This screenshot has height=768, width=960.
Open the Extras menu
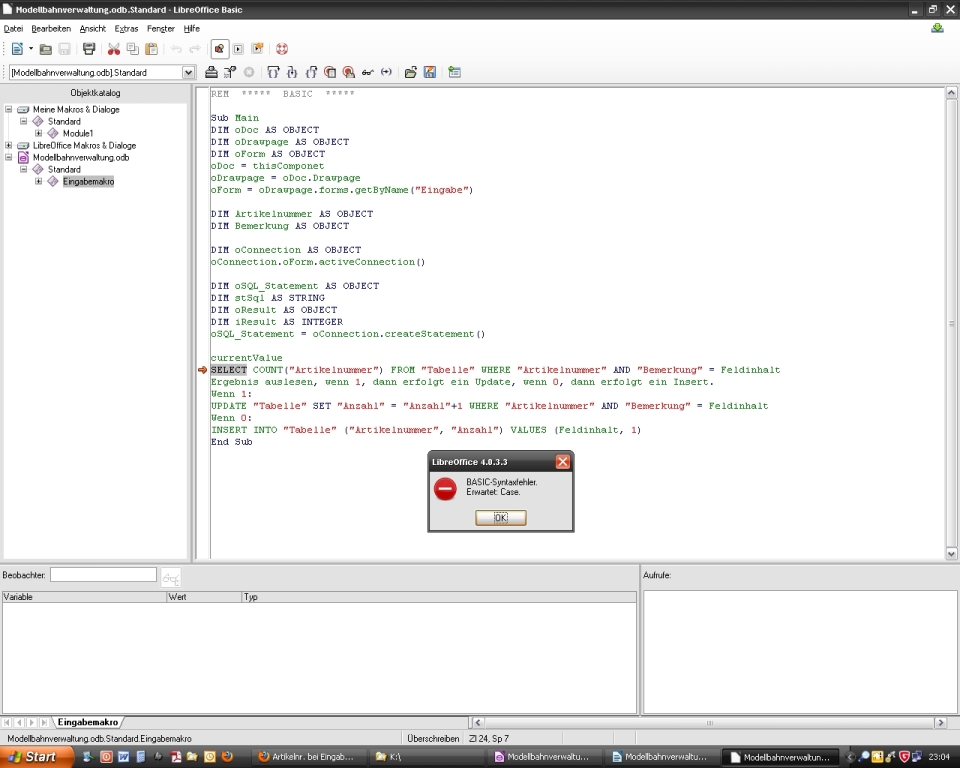coord(126,29)
